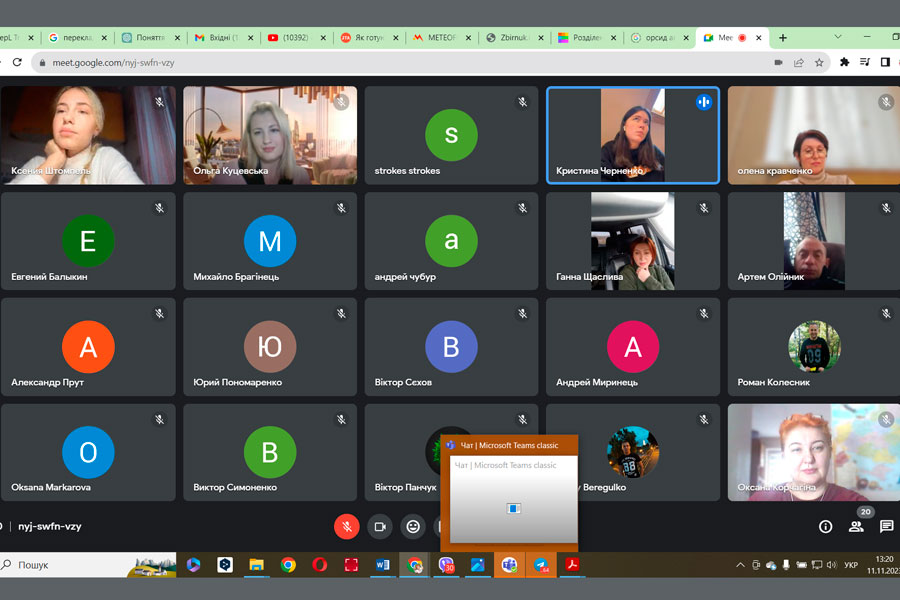Click Oksana Markarova's blue O avatar

(x=88, y=452)
